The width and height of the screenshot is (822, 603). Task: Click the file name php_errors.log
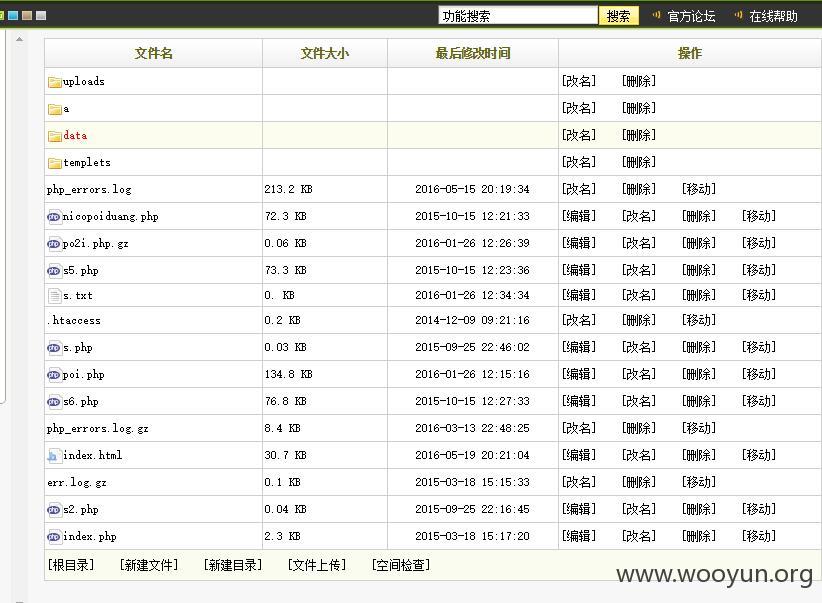pos(89,190)
